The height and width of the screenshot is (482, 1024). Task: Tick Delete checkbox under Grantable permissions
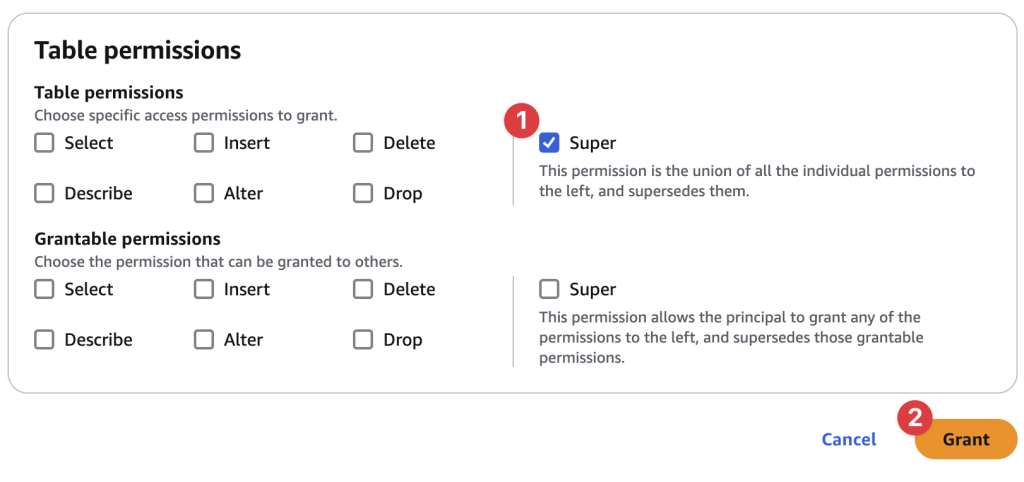pyautogui.click(x=363, y=289)
